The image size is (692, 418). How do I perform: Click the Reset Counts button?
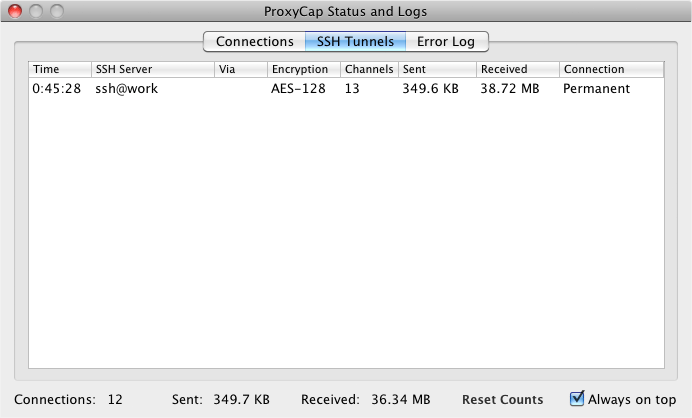click(502, 399)
